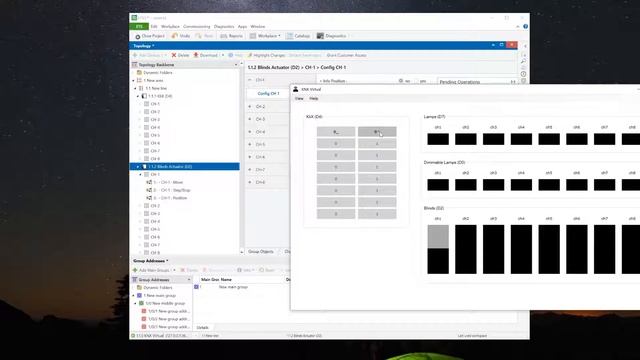Open the Catalogs toolbar icon
This screenshot has height=360, width=640.
[298, 36]
